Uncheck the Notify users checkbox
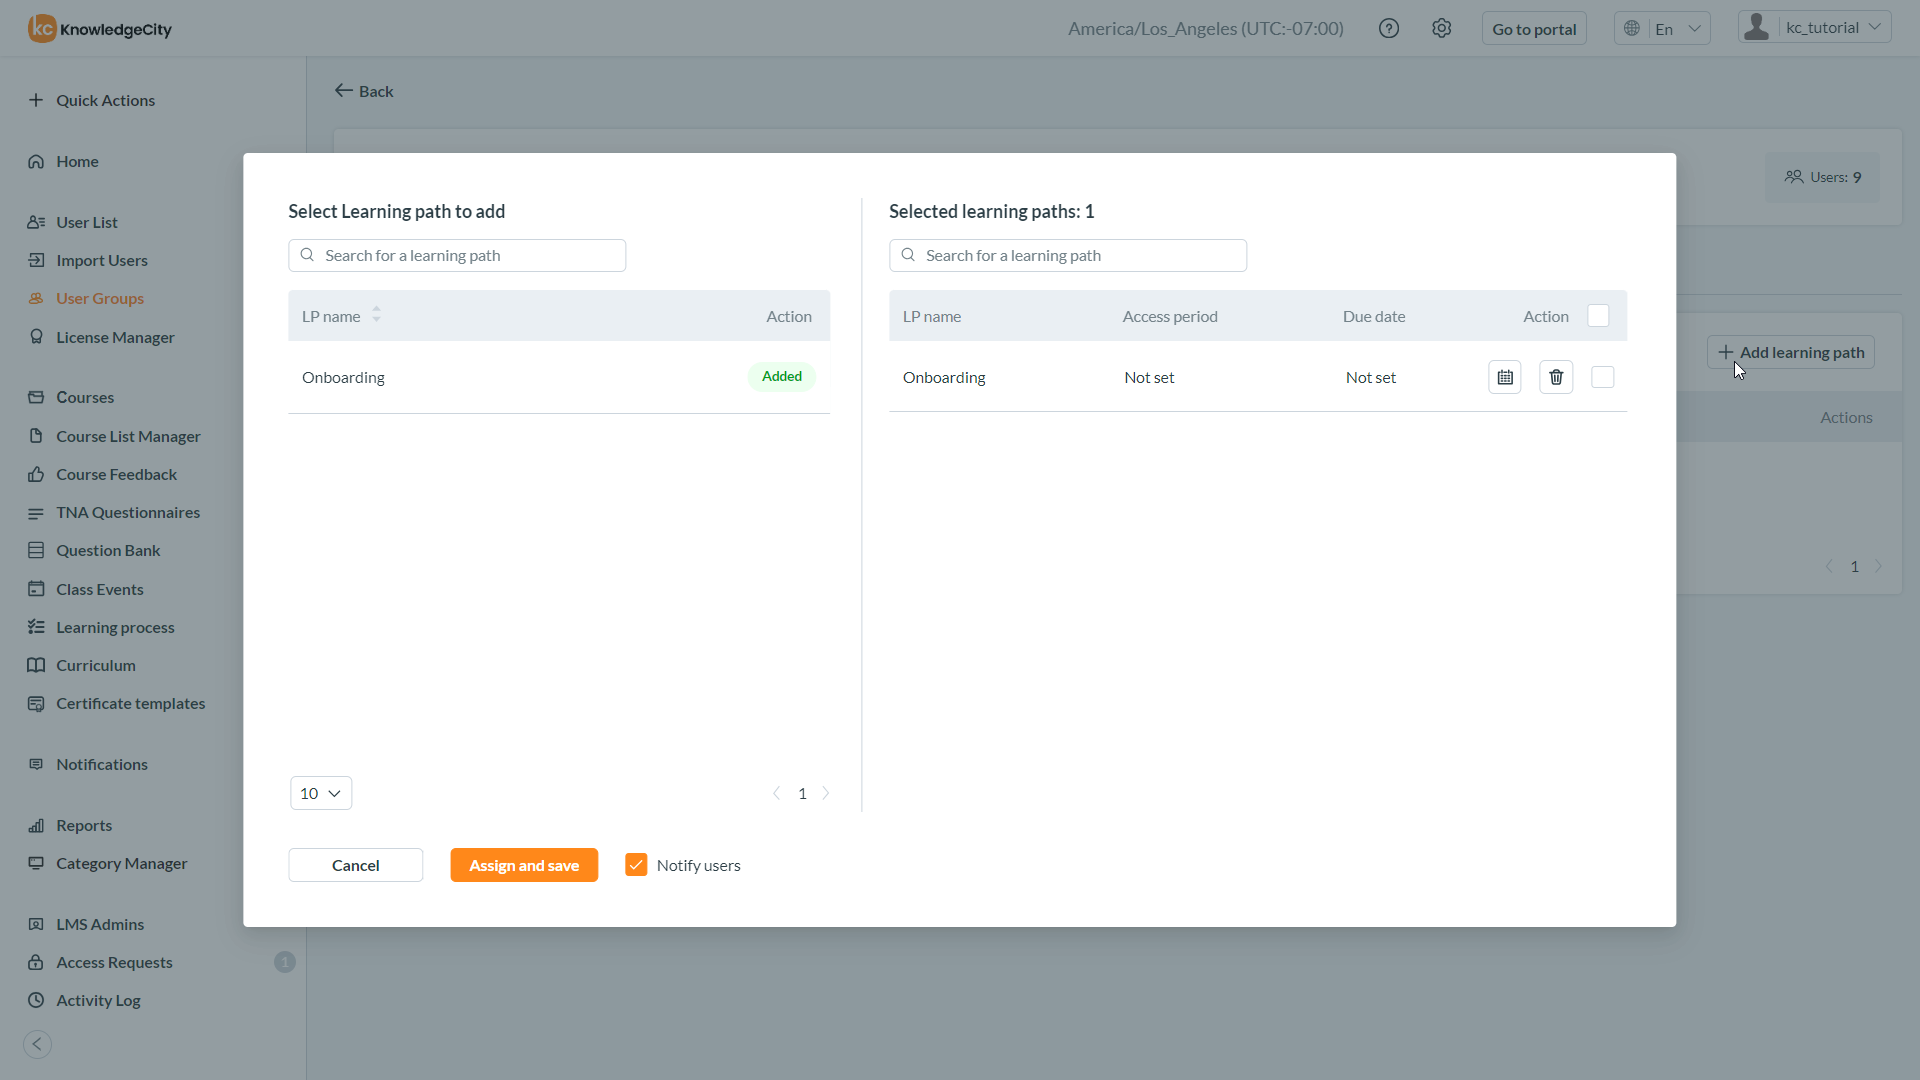 pyautogui.click(x=636, y=864)
